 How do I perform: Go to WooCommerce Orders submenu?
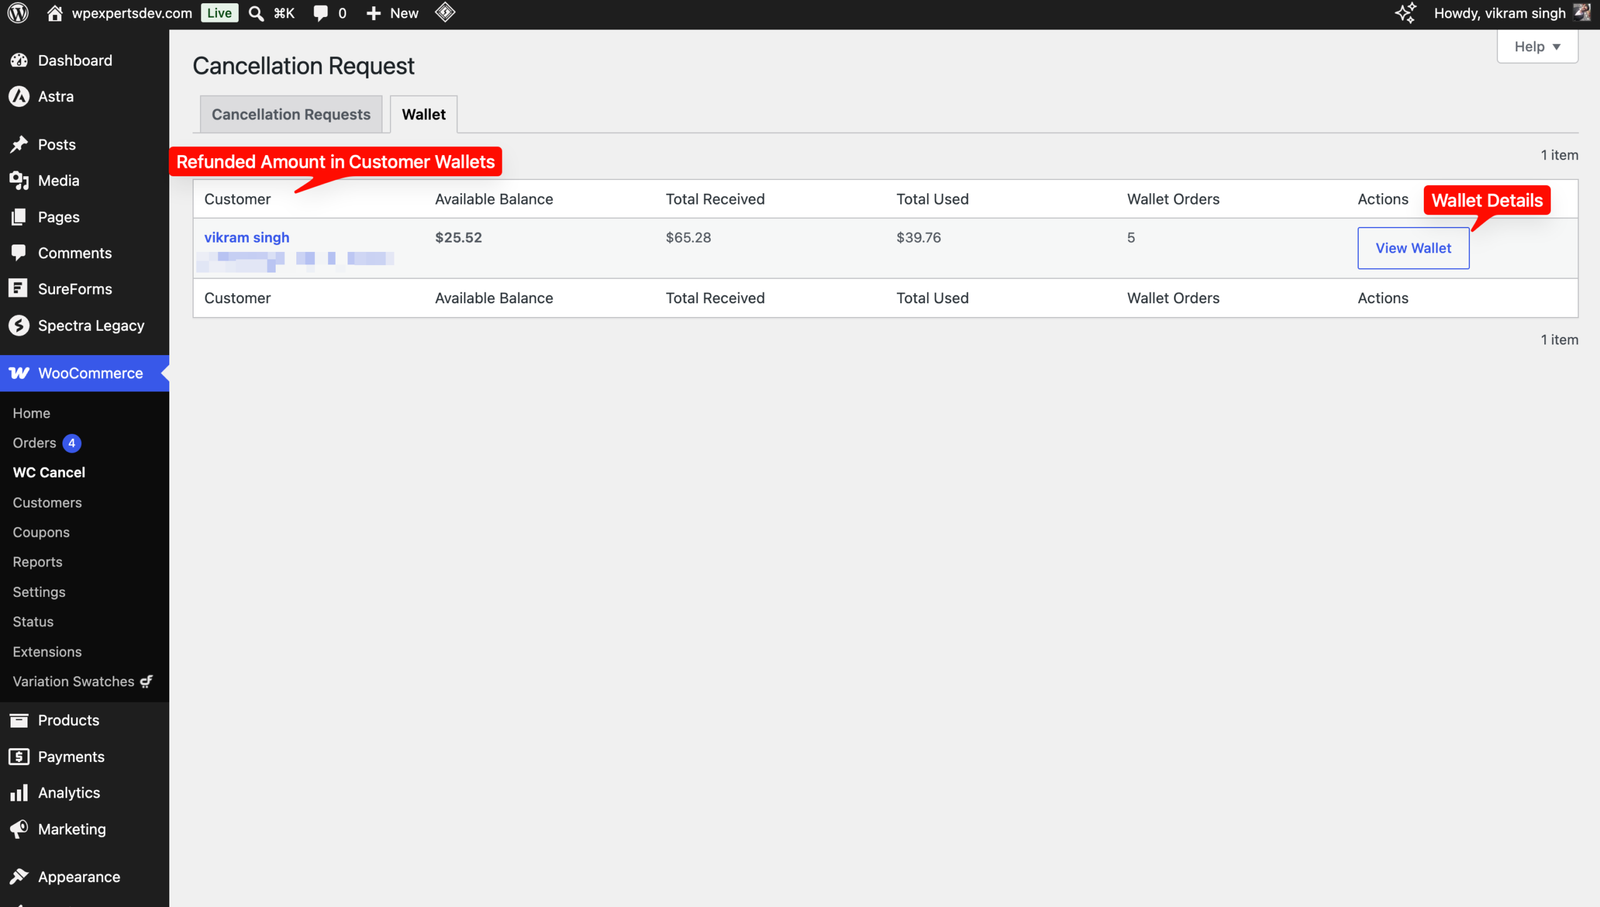34,443
